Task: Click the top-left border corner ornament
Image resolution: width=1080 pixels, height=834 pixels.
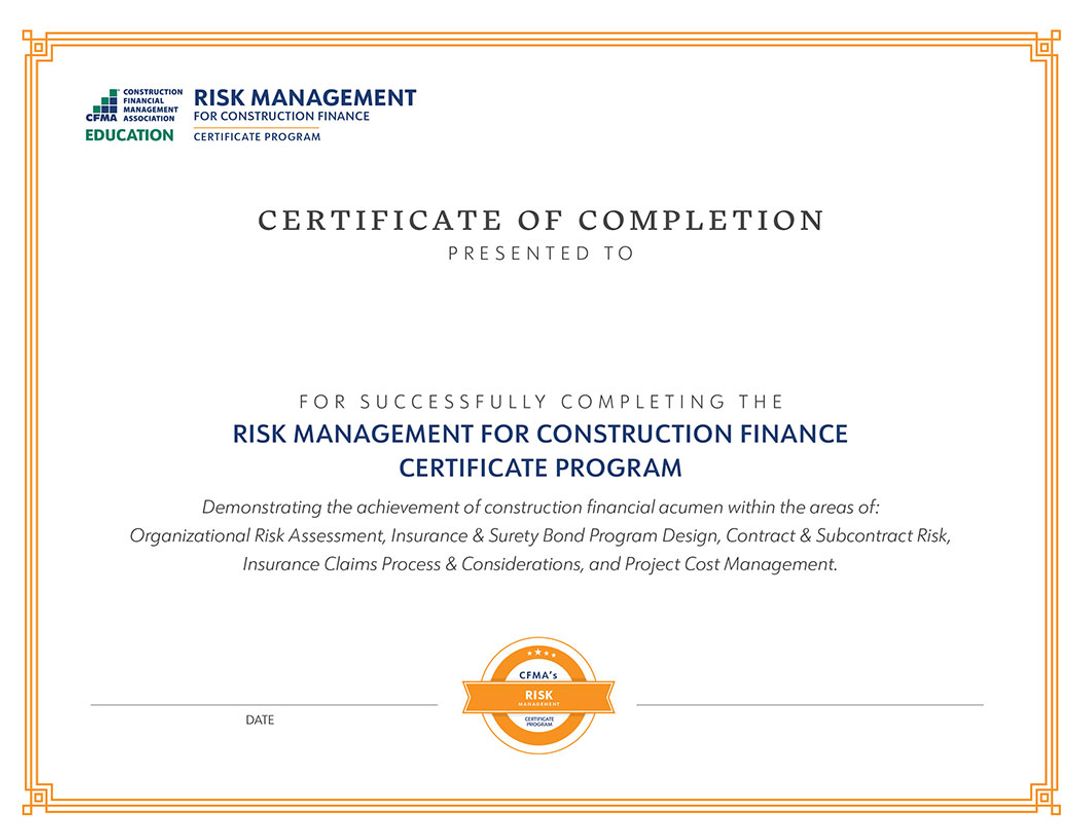Action: click(35, 45)
